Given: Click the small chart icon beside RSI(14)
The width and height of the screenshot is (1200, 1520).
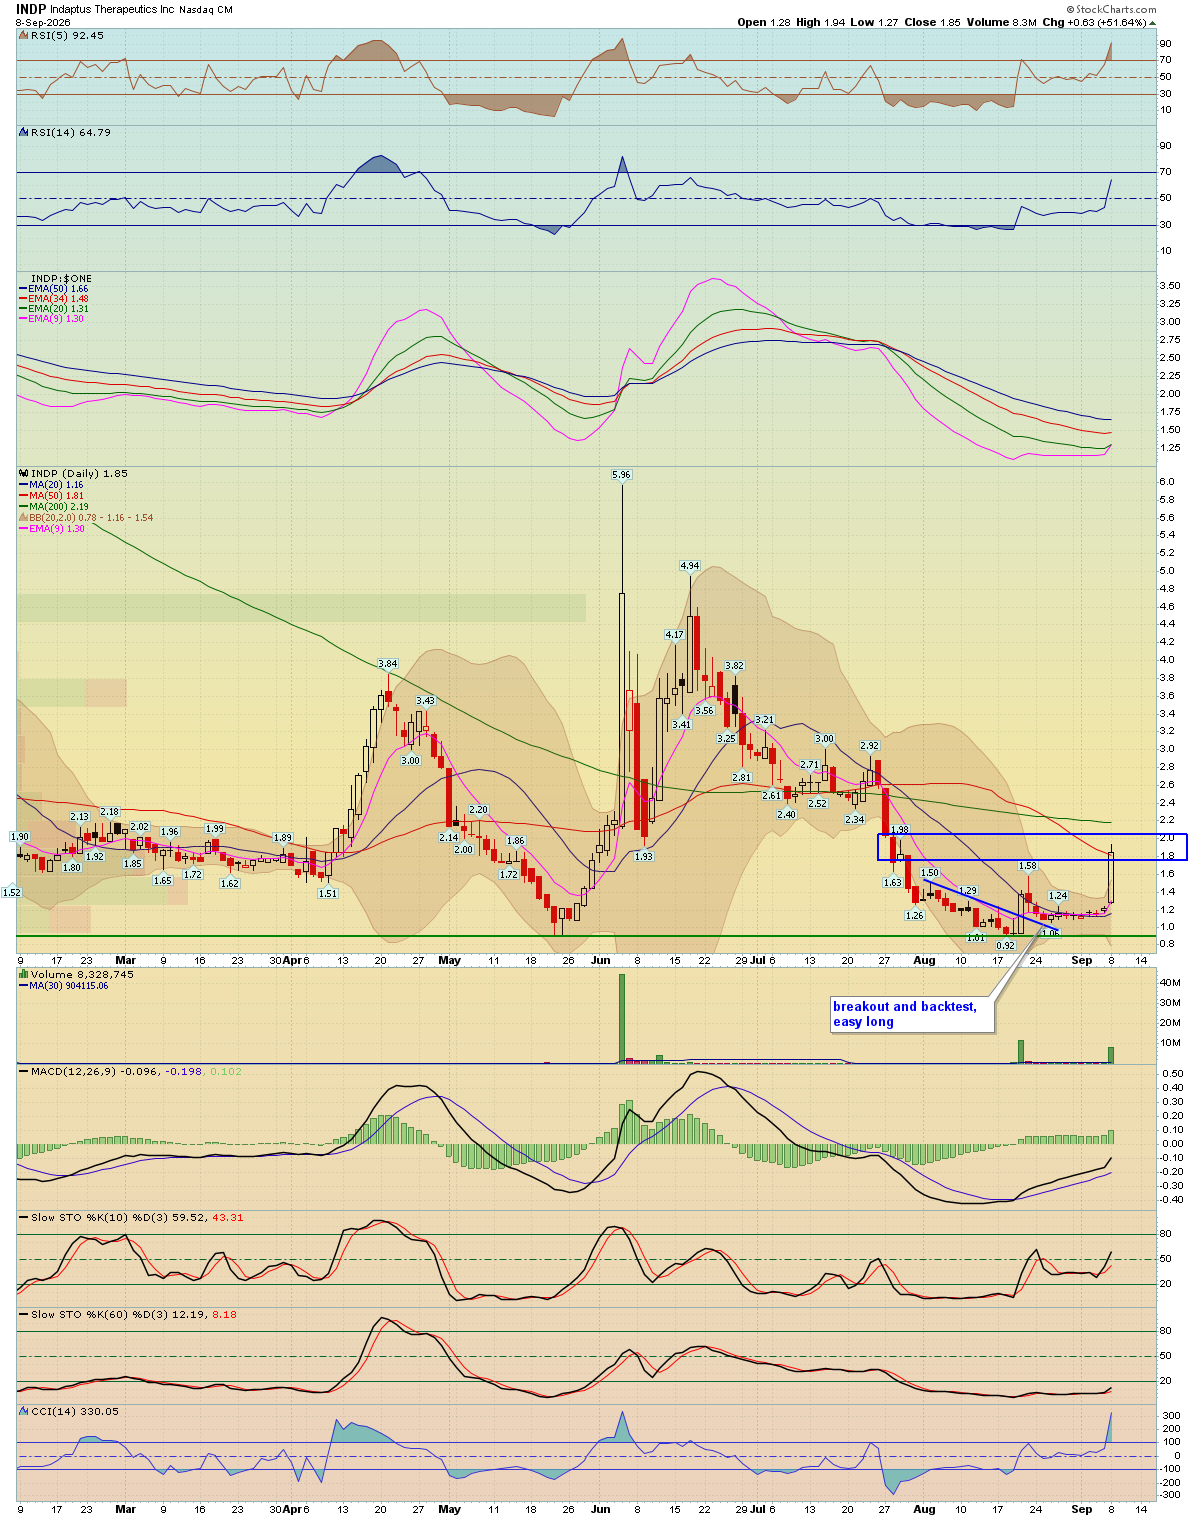Looking at the screenshot, I should pos(22,132).
